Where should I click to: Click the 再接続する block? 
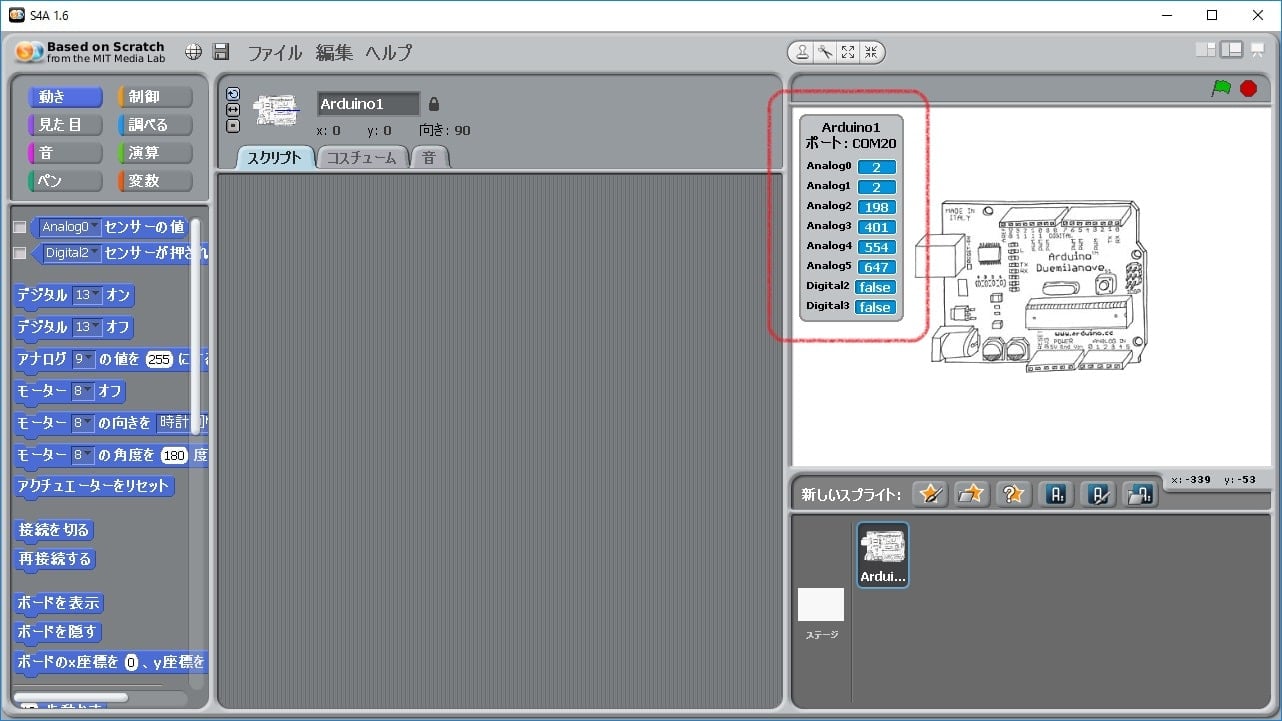point(54,559)
